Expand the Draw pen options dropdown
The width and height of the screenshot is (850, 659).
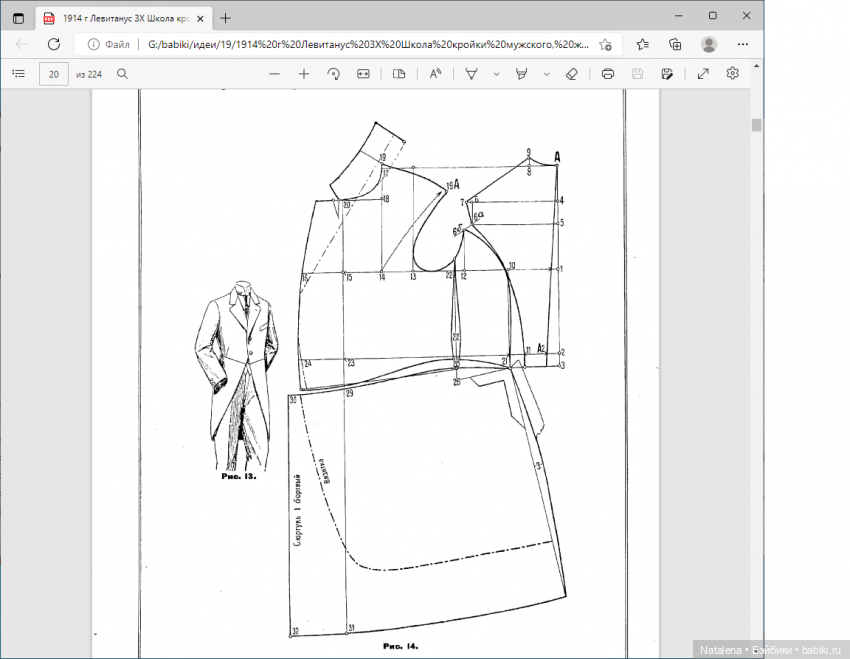tap(496, 73)
